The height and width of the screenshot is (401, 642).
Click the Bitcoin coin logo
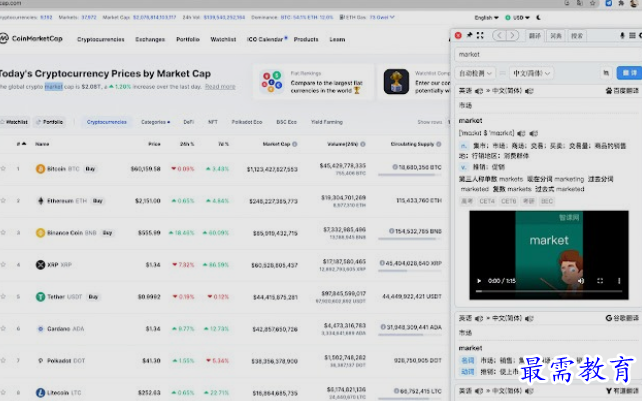click(x=40, y=169)
